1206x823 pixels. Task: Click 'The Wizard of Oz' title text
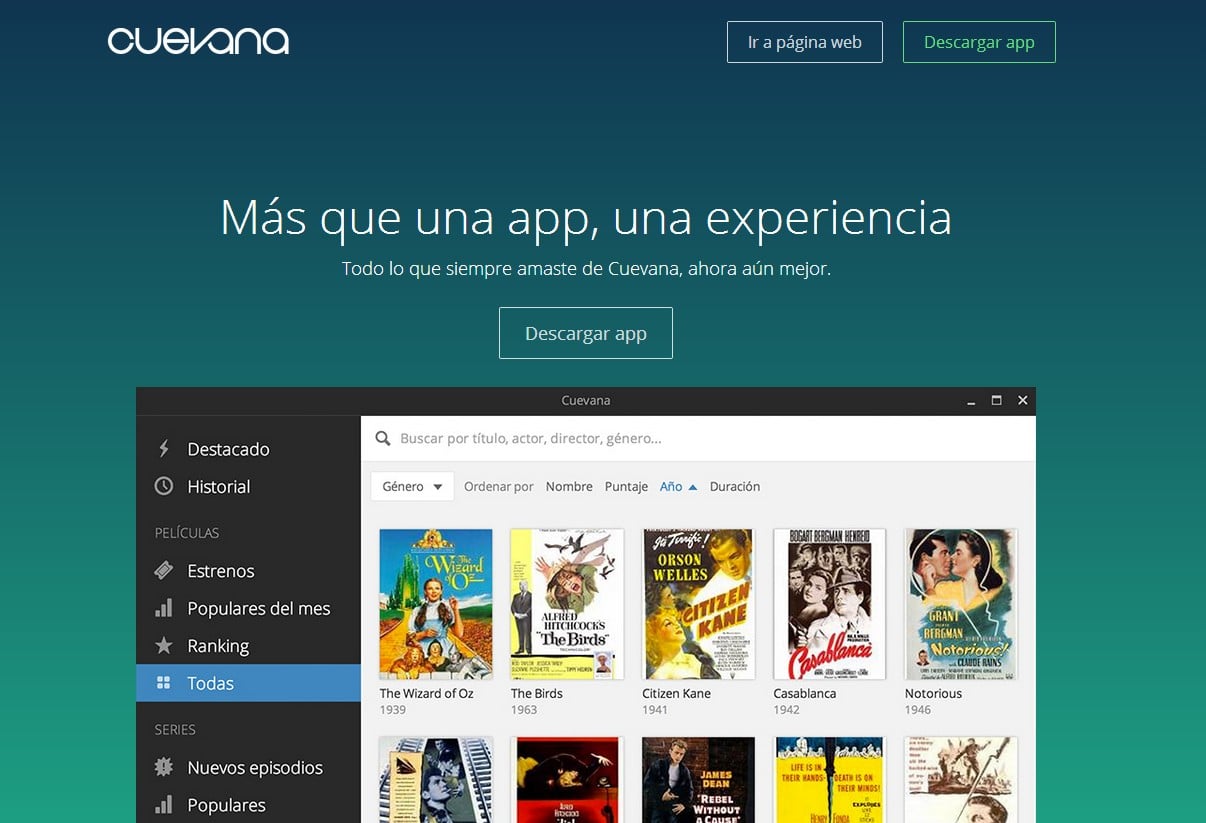pos(426,693)
